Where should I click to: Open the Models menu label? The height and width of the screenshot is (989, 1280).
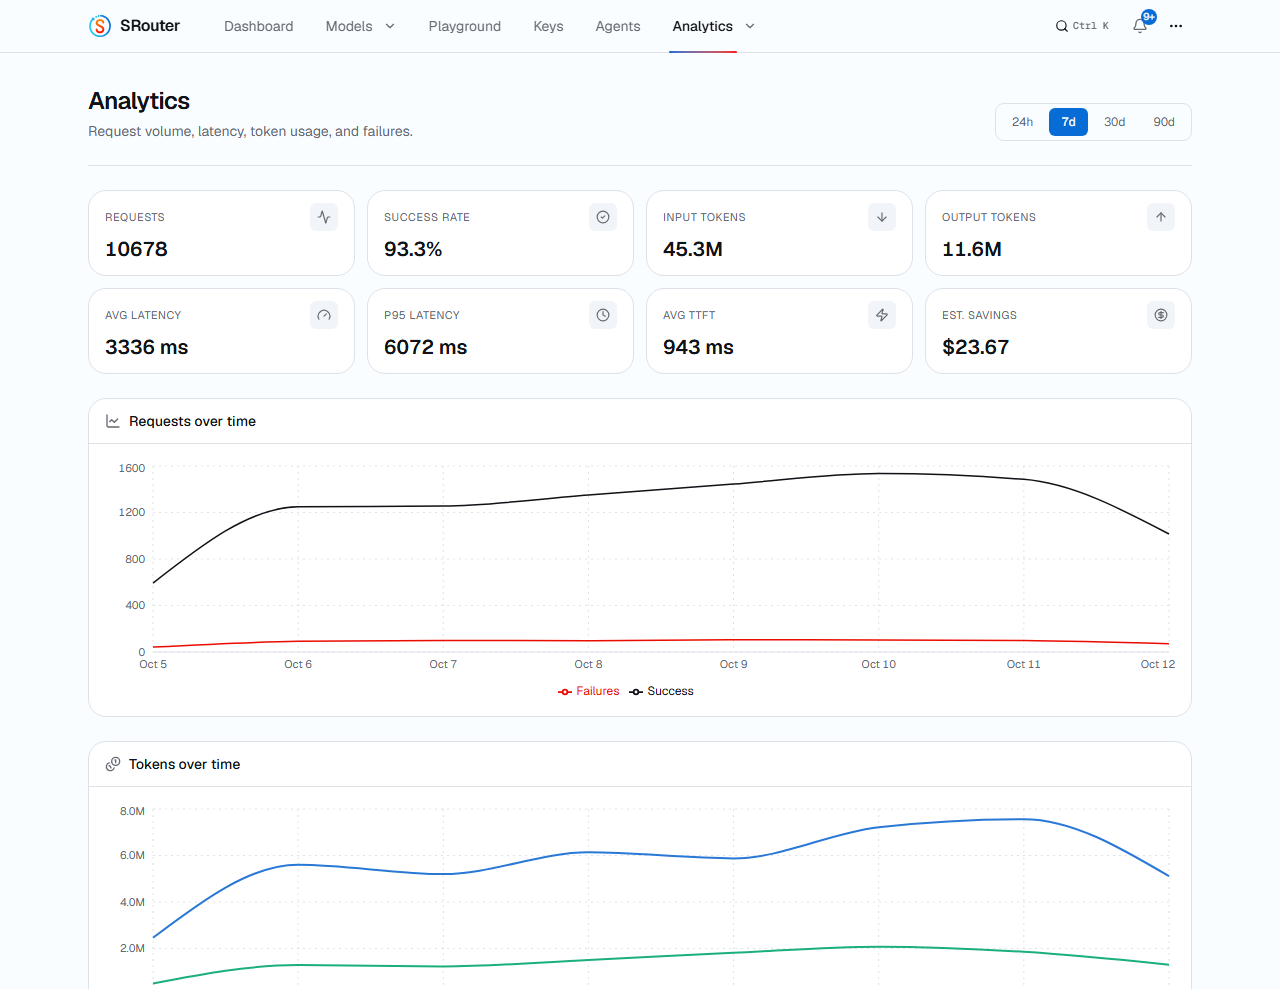coord(349,26)
